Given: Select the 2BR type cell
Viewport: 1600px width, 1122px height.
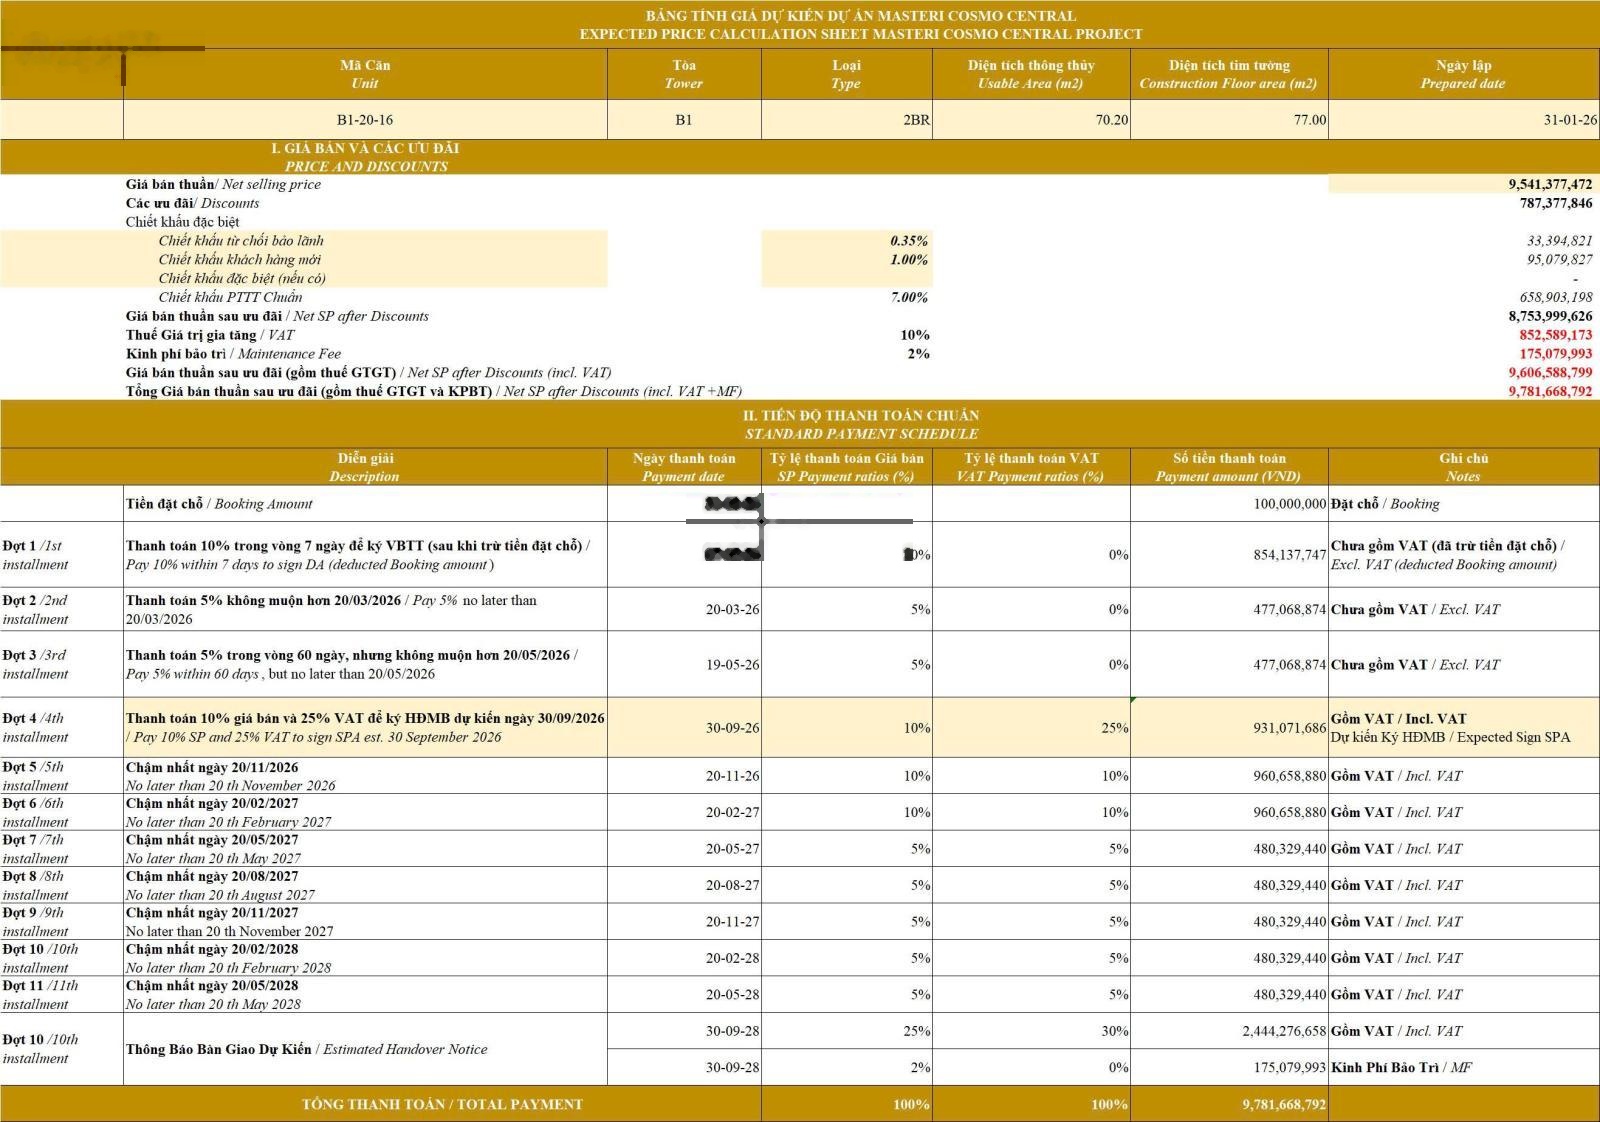Looking at the screenshot, I should pos(846,120).
